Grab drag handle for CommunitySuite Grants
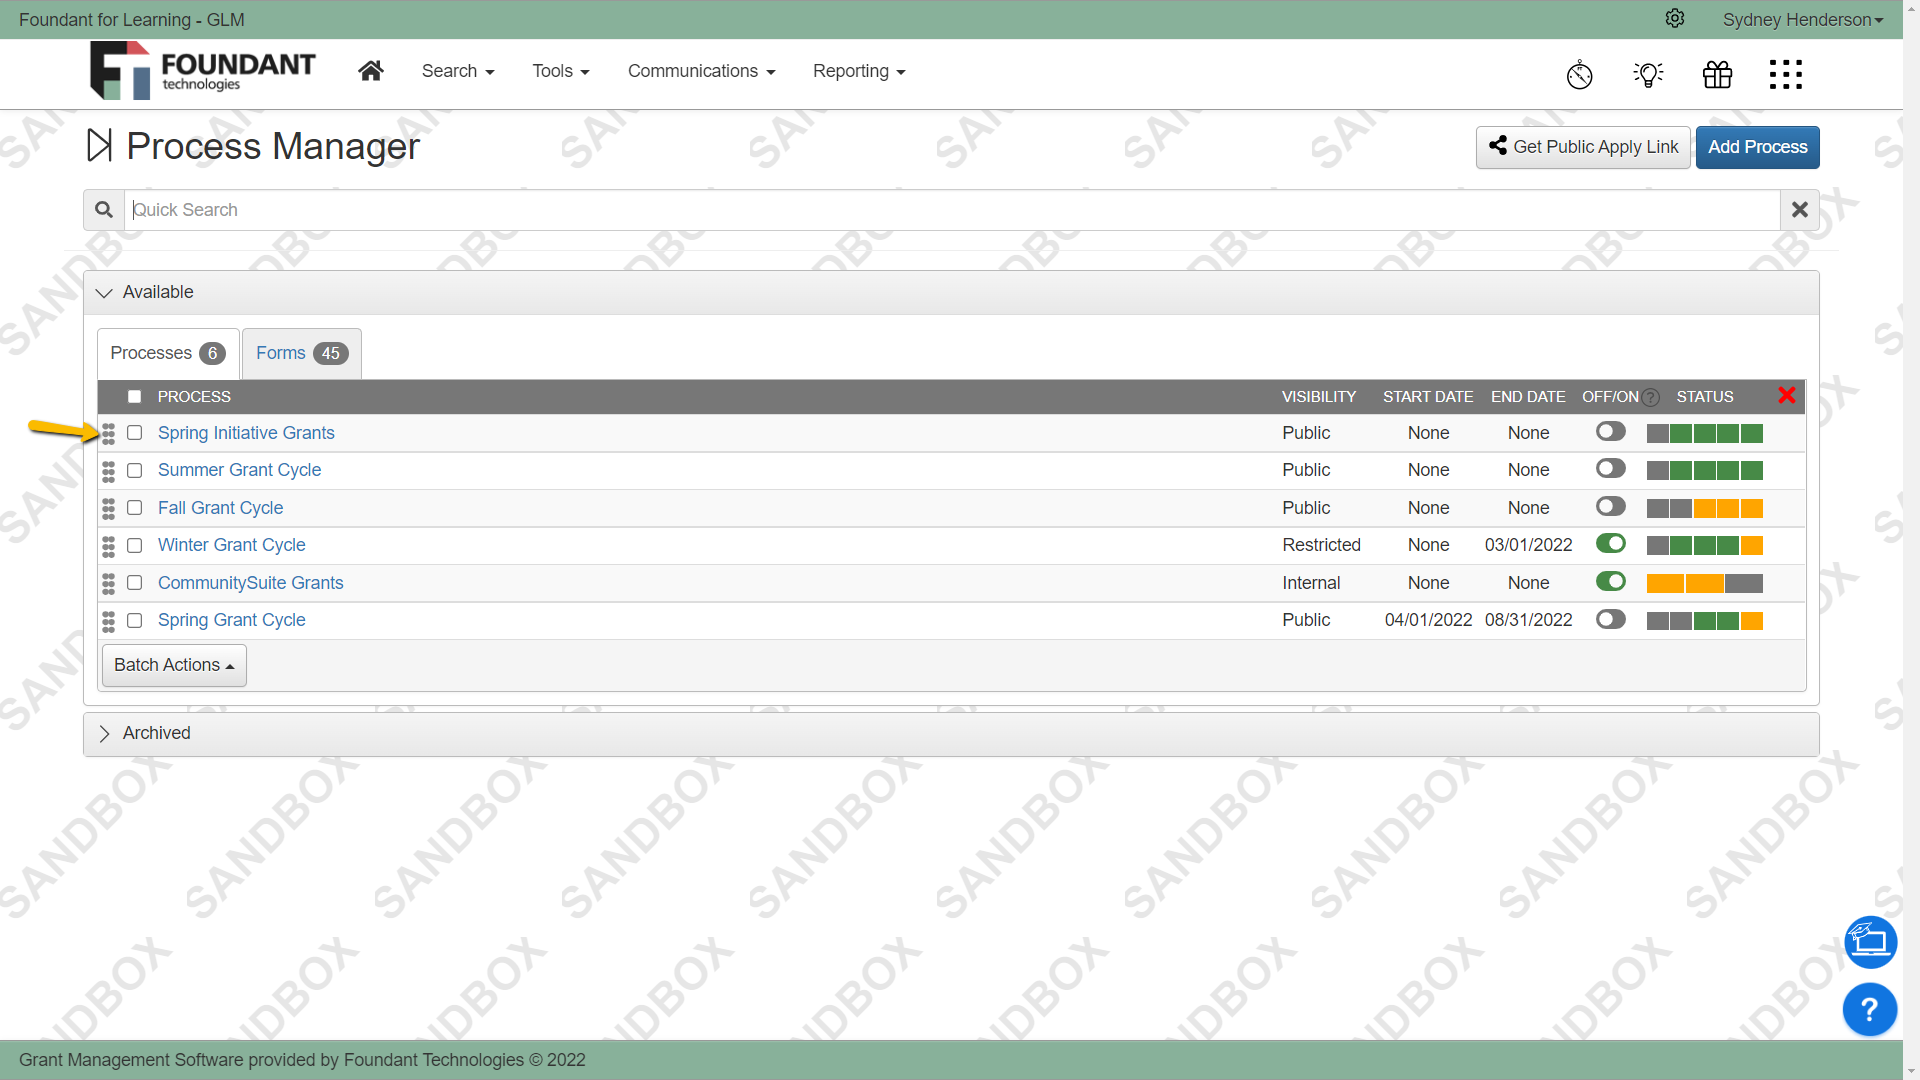Image resolution: width=1920 pixels, height=1080 pixels. tap(108, 583)
